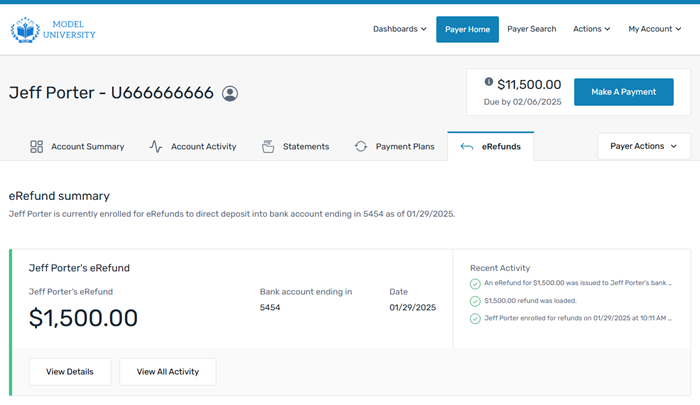Click checkmark icon beside refund was loaded
Viewport: 700px width, 405px height.
coord(475,301)
